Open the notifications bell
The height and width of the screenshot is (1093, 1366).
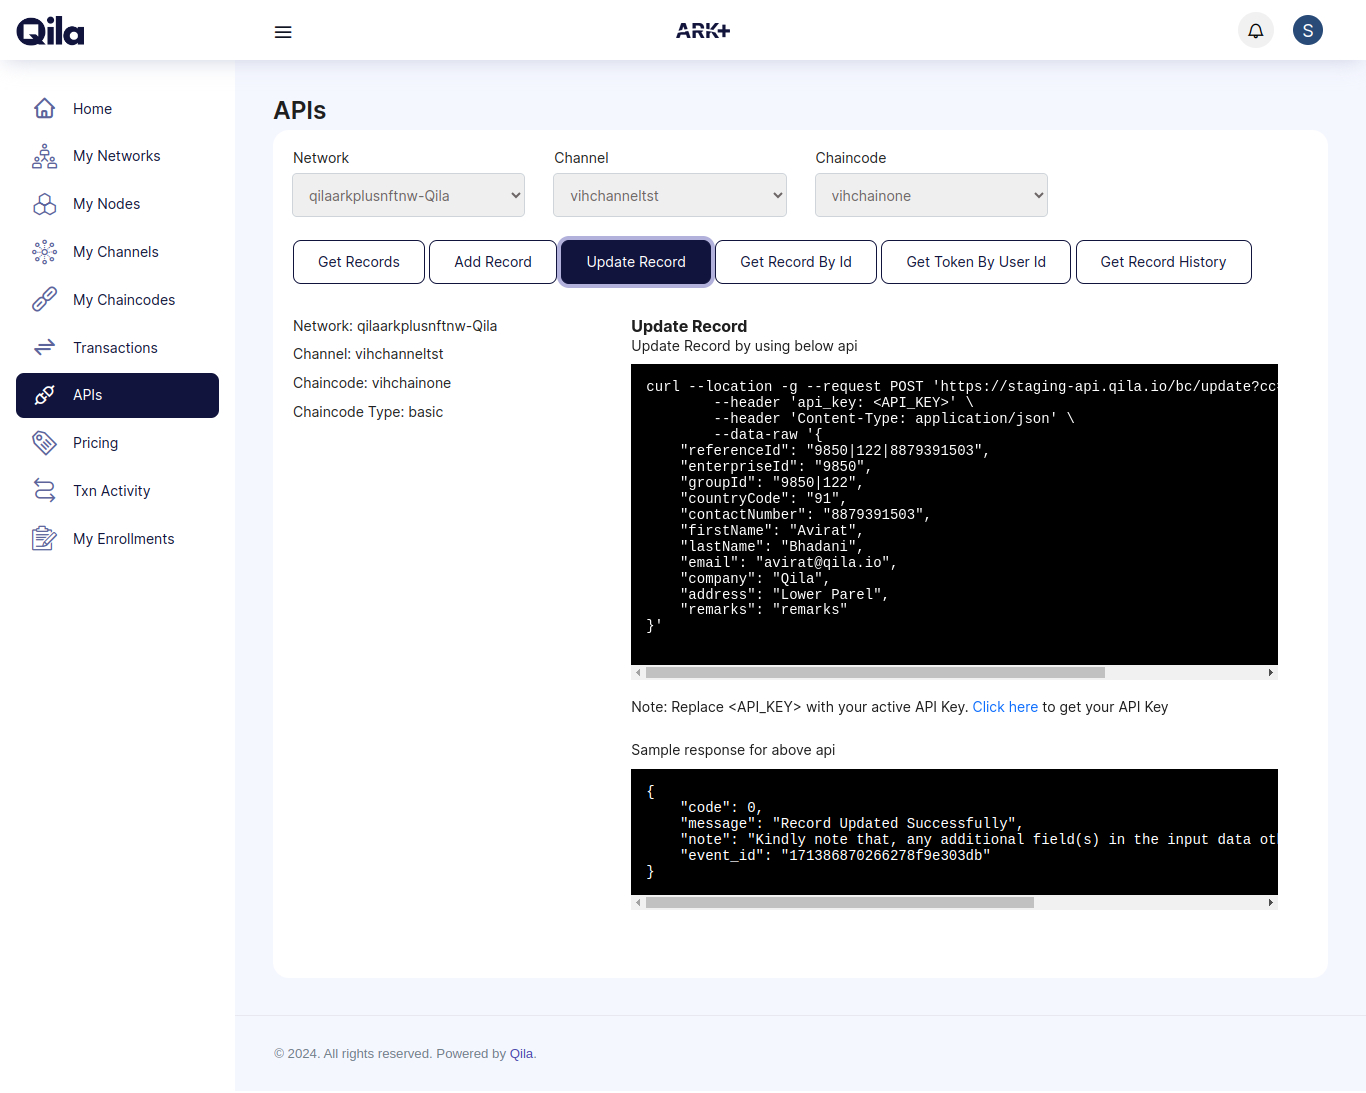tap(1256, 30)
